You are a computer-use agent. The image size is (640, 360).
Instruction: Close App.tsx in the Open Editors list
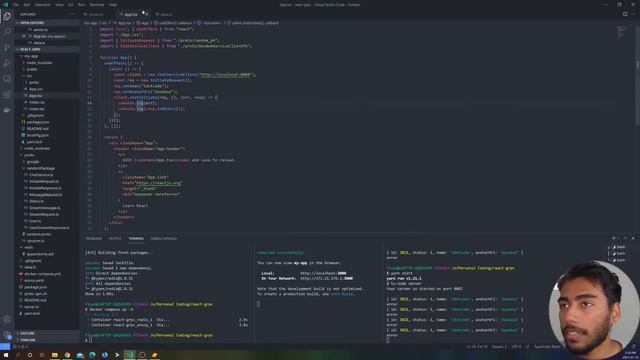pyautogui.click(x=24, y=36)
